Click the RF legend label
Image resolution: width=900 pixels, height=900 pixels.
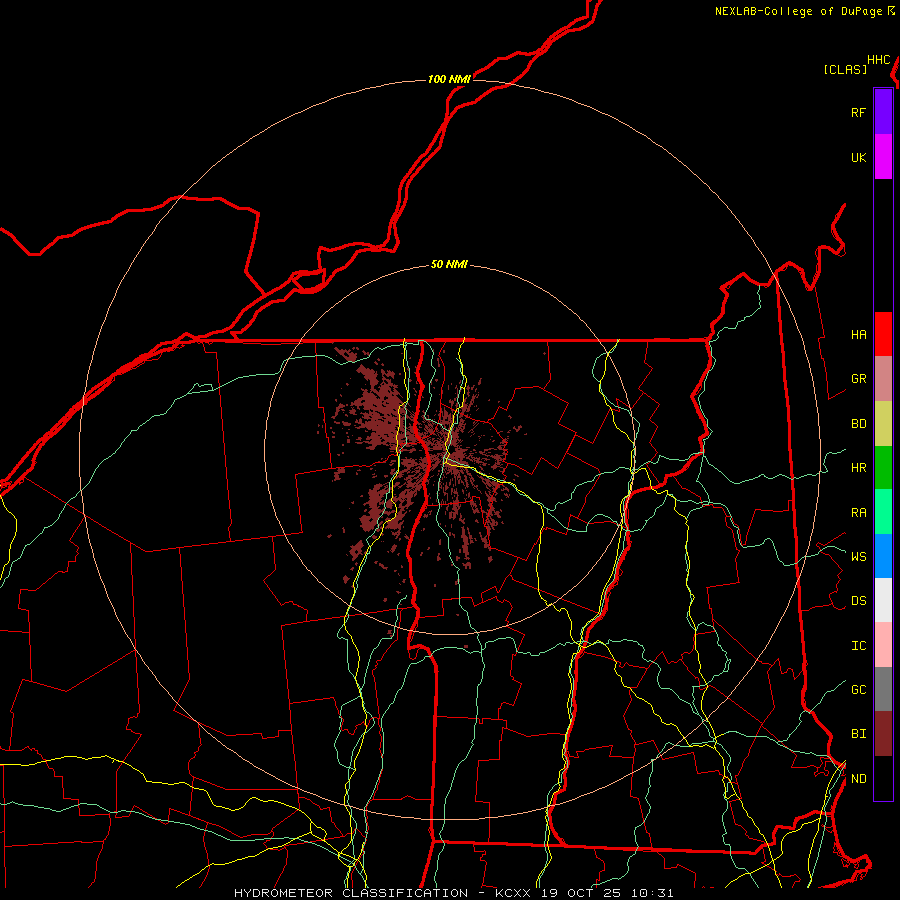[858, 112]
